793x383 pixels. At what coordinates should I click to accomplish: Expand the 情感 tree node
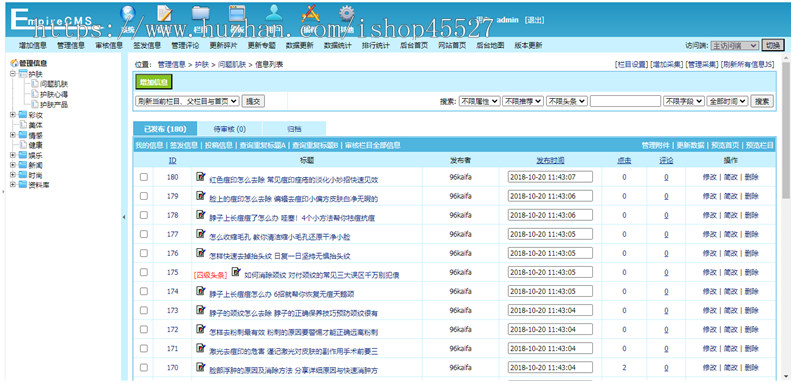(12, 135)
